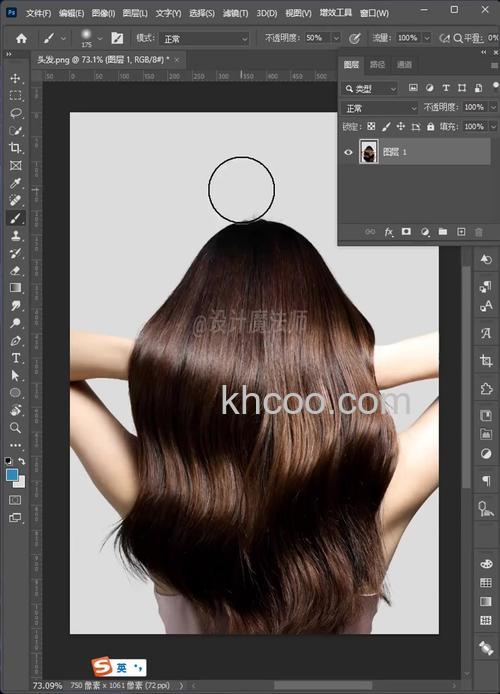Select the Gradient tool
This screenshot has height=694, width=500.
(15, 288)
